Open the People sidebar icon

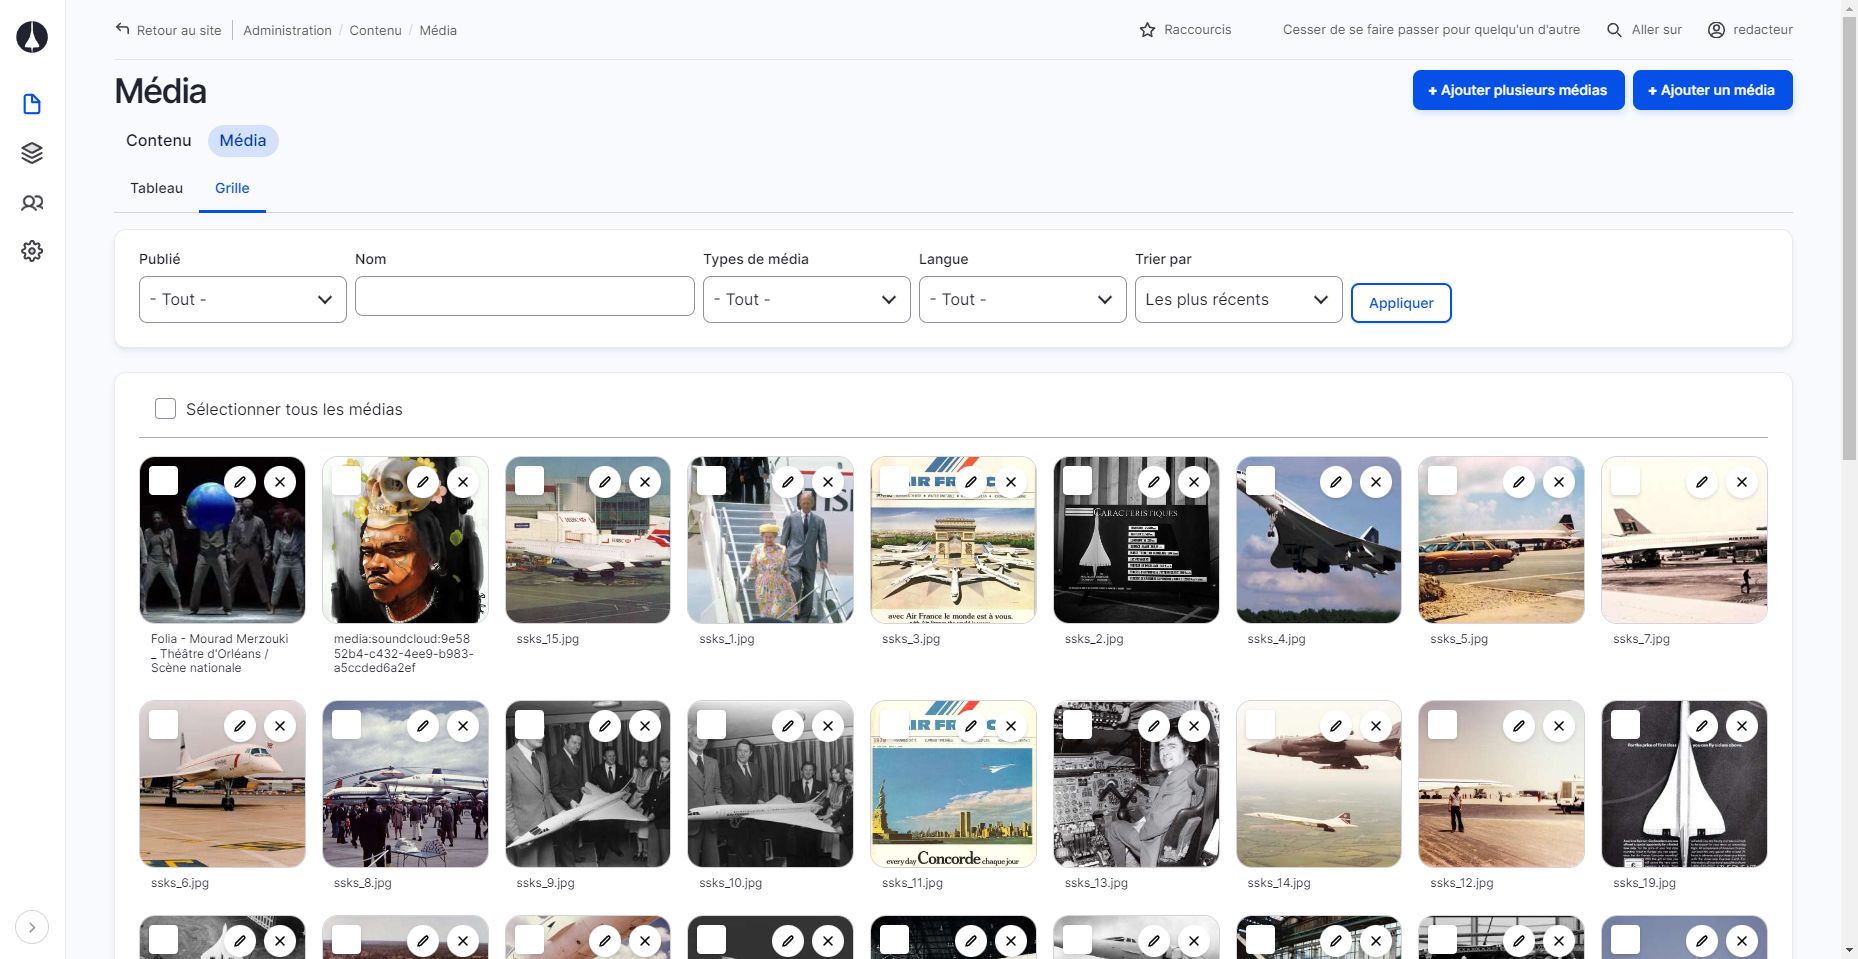click(x=32, y=203)
